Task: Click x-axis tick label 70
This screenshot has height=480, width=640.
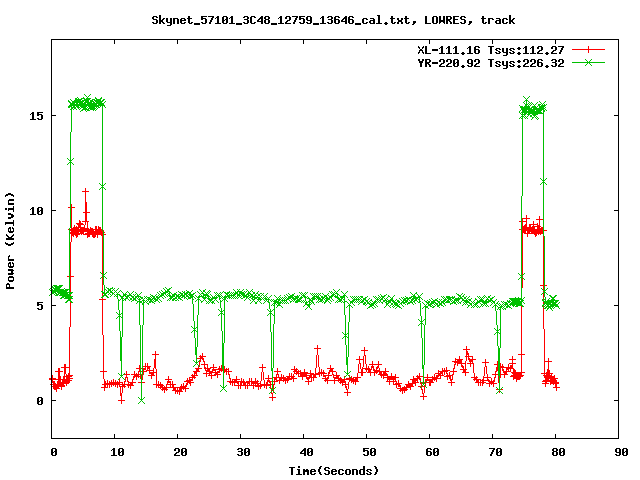Action: pos(495,452)
